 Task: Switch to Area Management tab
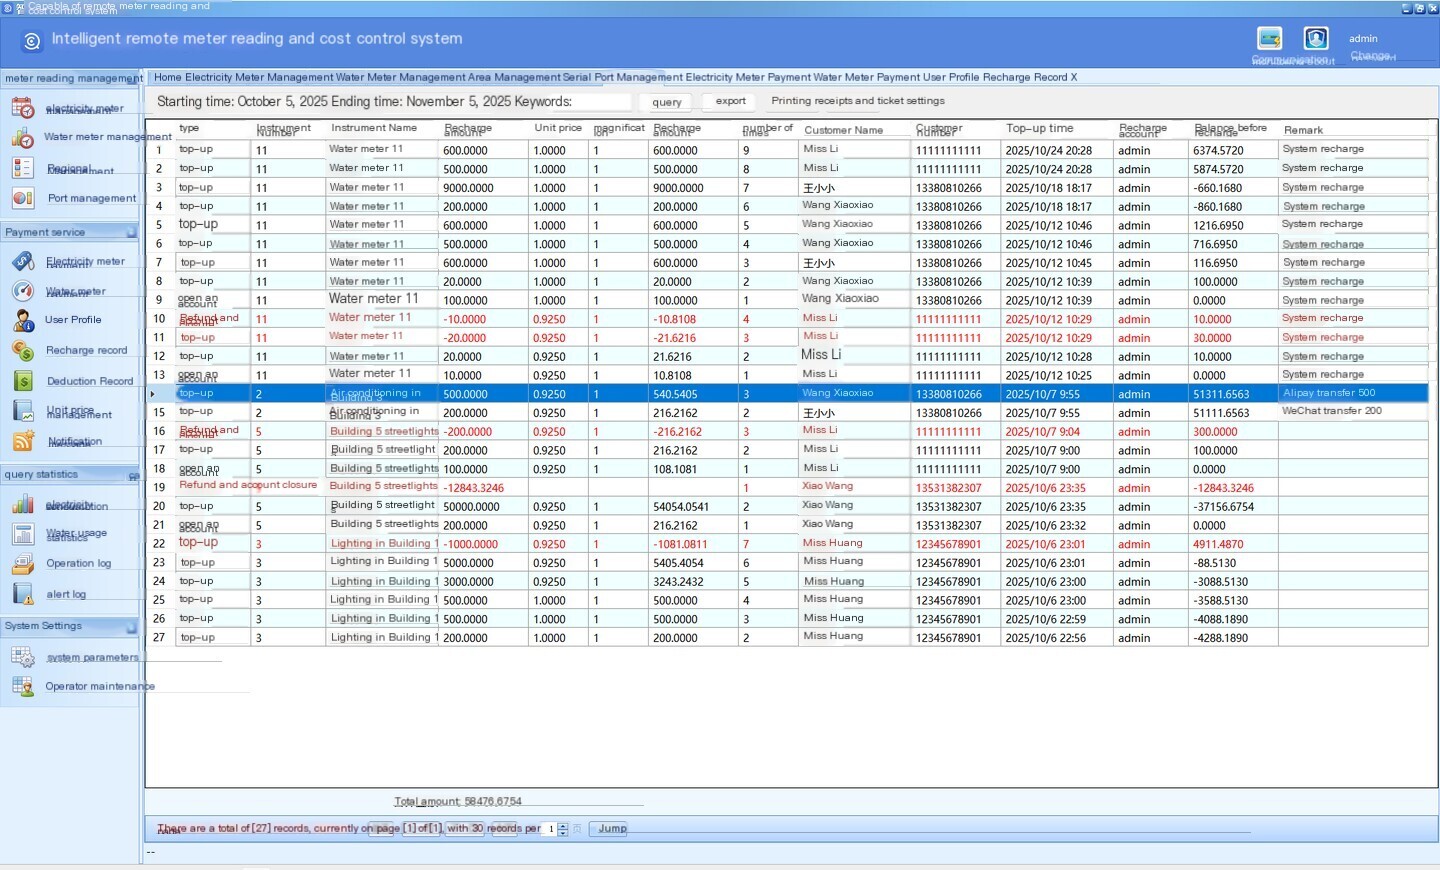(x=514, y=77)
